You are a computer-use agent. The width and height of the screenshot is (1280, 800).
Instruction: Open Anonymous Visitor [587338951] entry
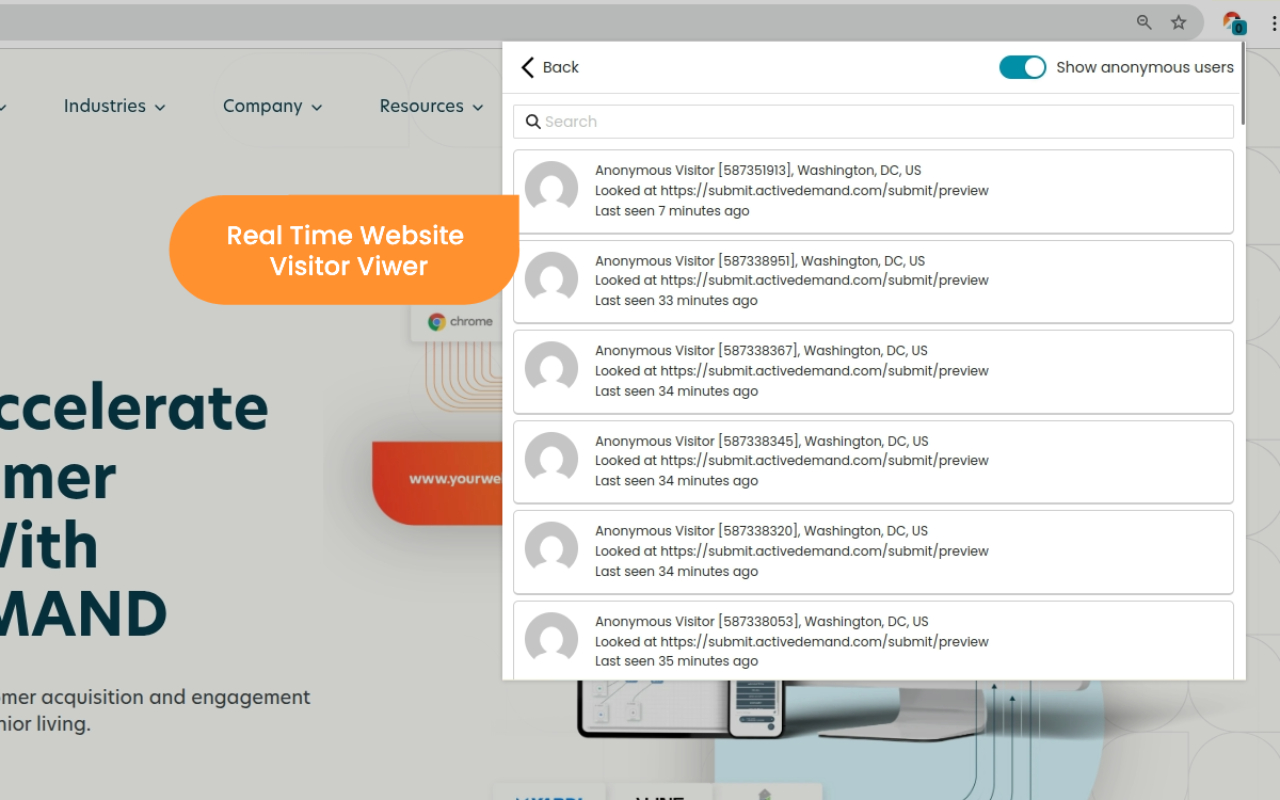coord(873,281)
